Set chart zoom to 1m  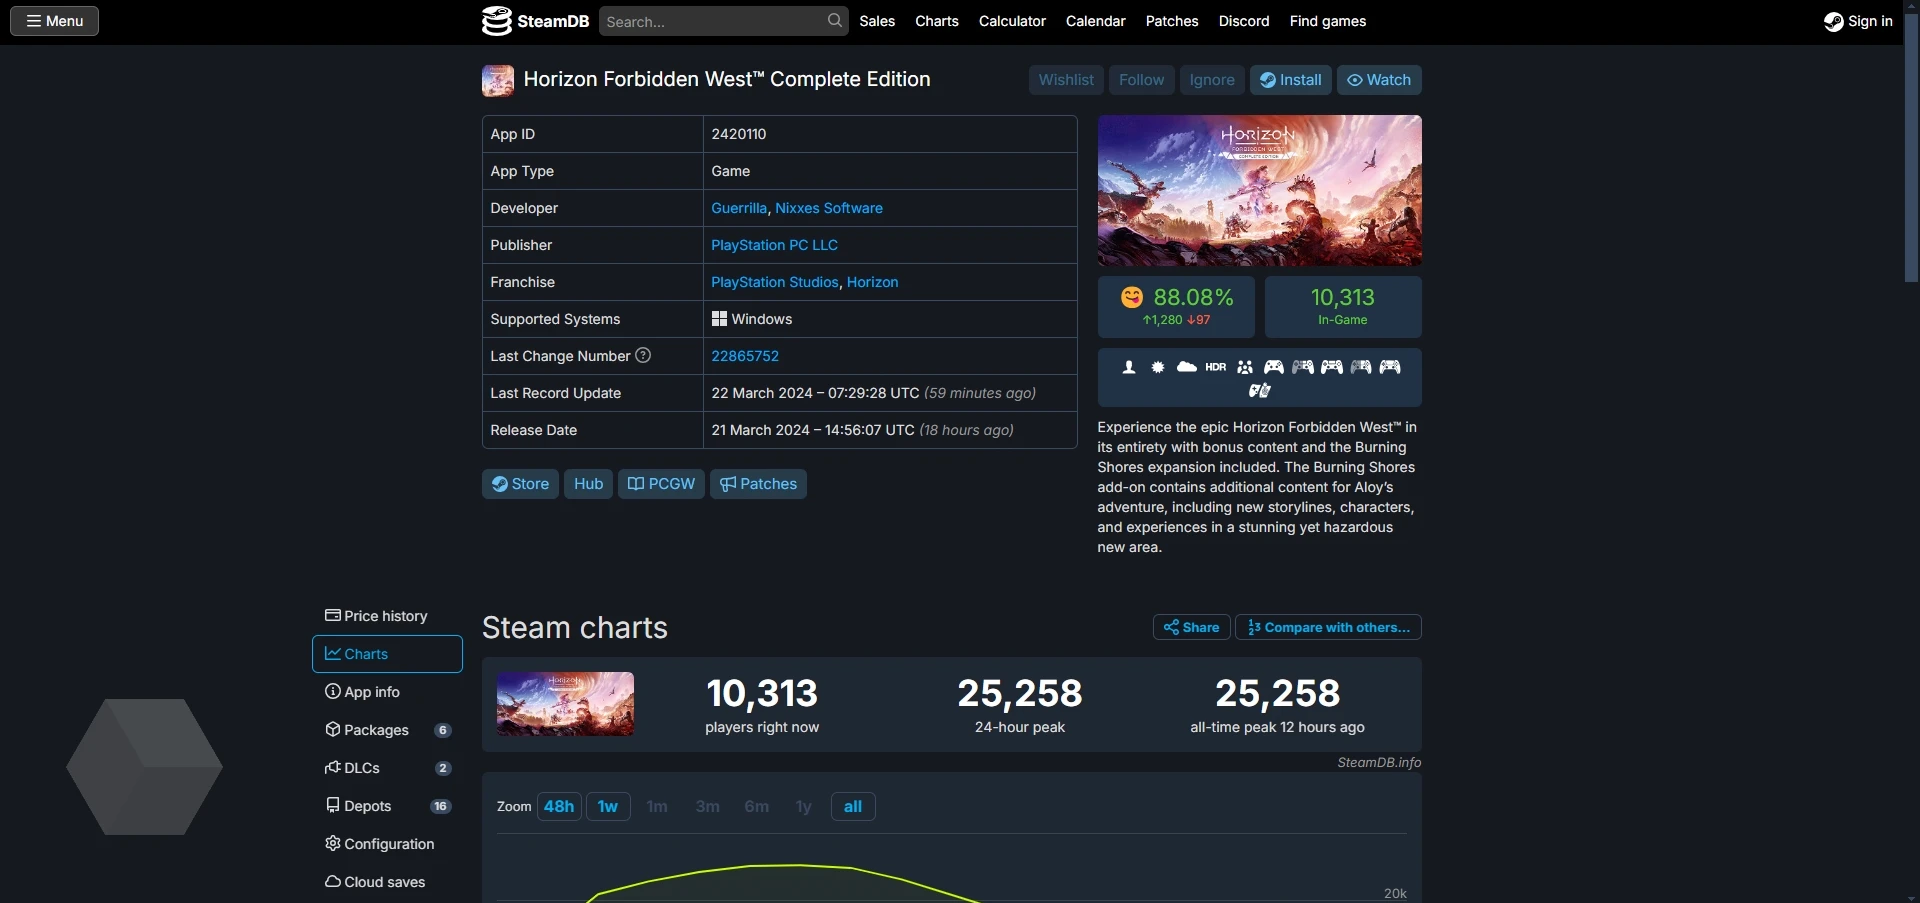tap(657, 806)
